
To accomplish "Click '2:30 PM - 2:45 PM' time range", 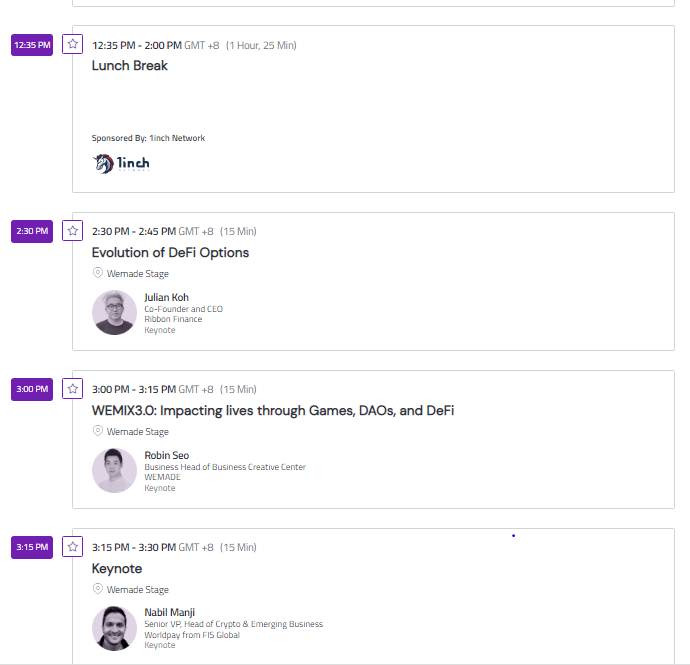I will tap(134, 231).
